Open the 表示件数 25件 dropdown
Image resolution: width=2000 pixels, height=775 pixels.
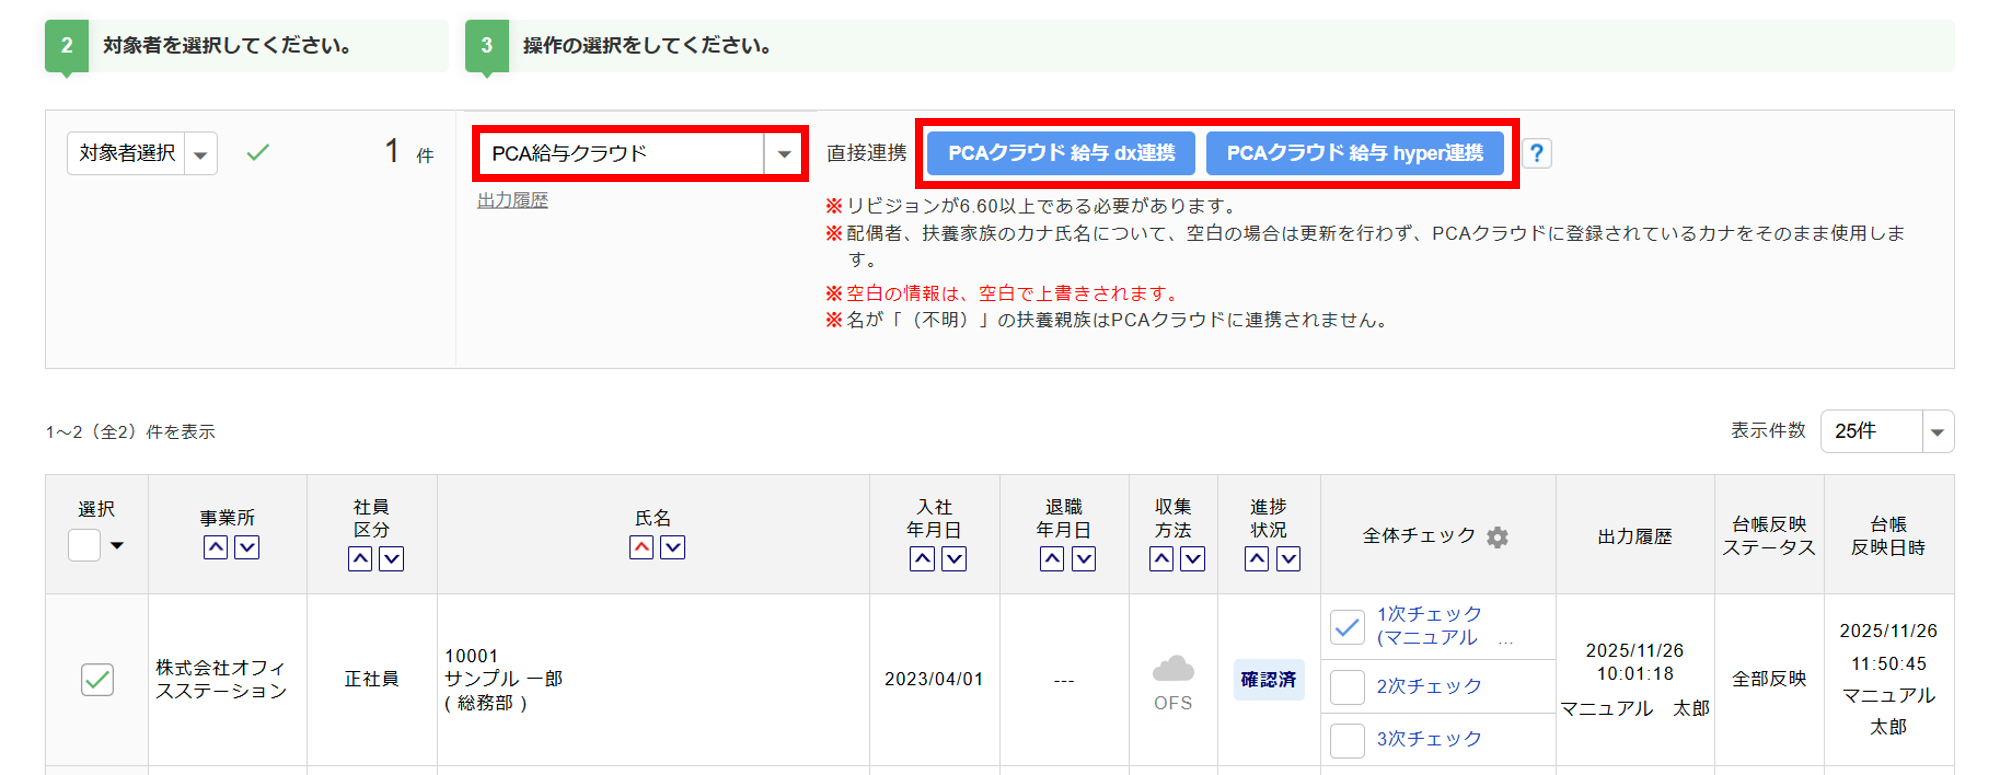tap(1936, 432)
